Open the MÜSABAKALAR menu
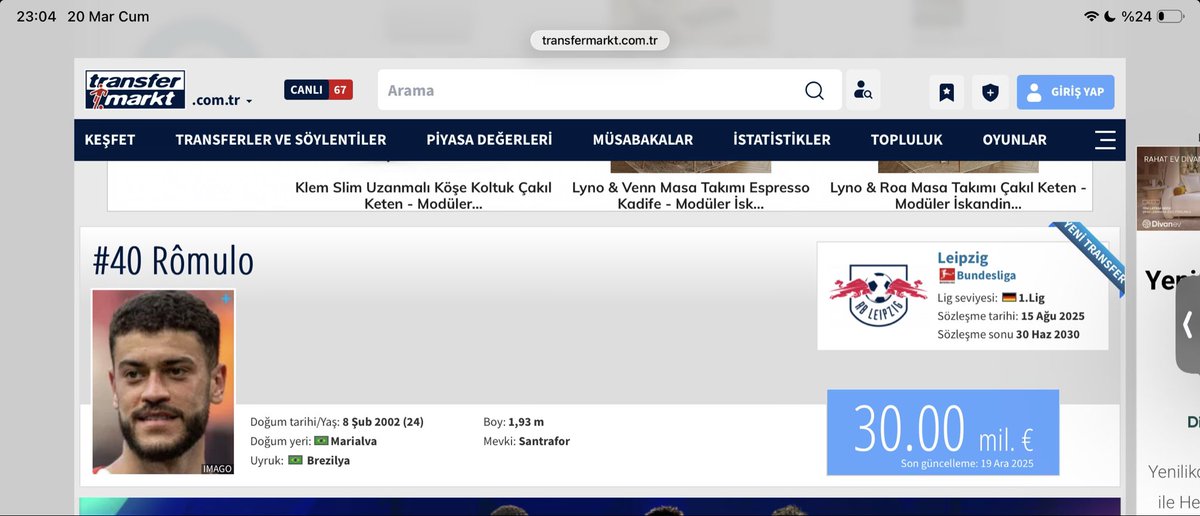This screenshot has width=1200, height=516. click(642, 140)
